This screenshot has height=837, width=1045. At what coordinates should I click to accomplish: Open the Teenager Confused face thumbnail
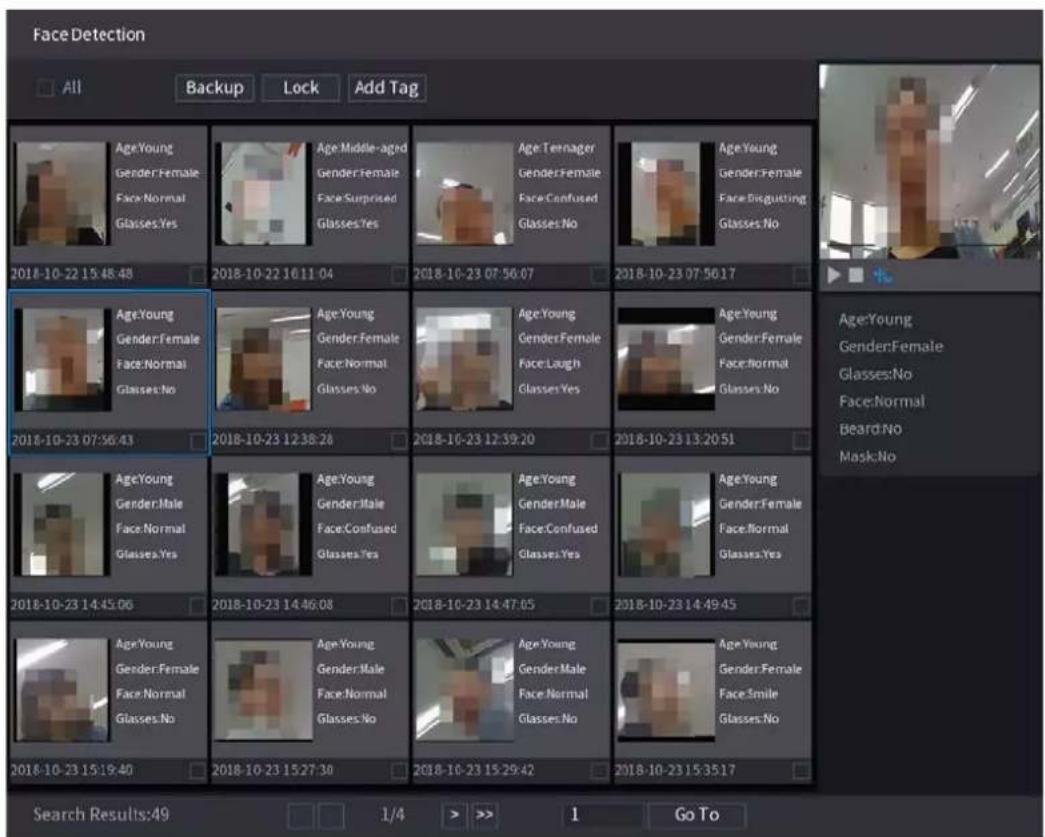click(x=465, y=193)
